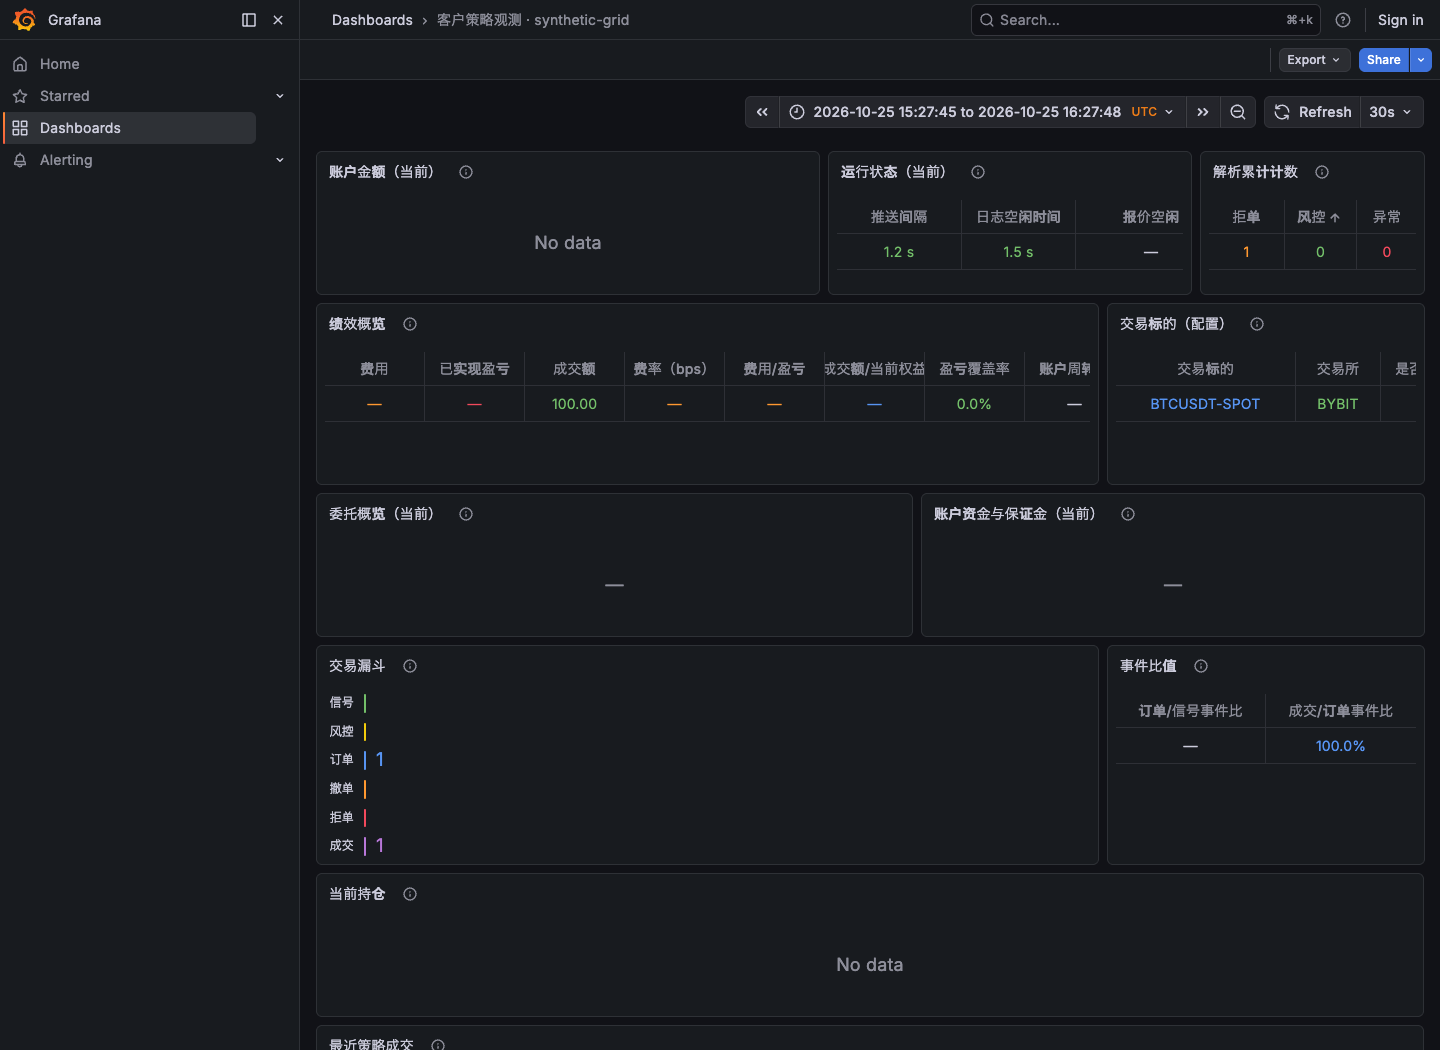Click the 推送间隔 value 1.2 s

899,252
